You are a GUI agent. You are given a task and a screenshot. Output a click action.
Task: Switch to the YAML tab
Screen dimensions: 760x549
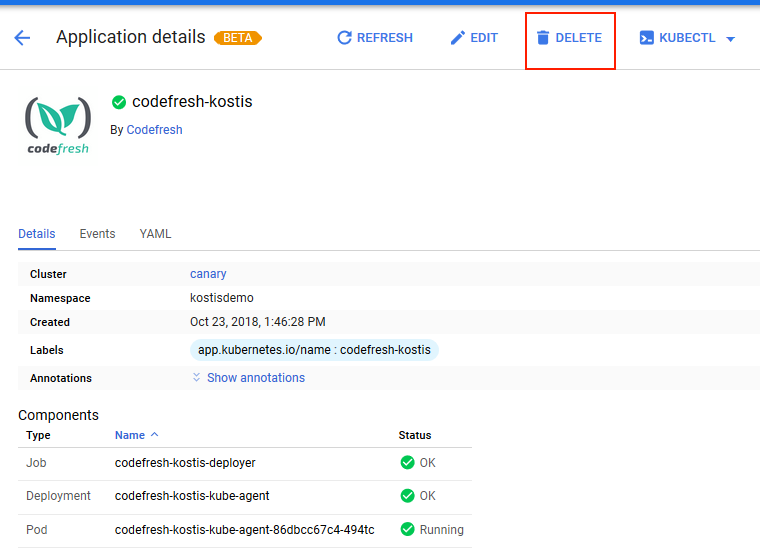155,234
